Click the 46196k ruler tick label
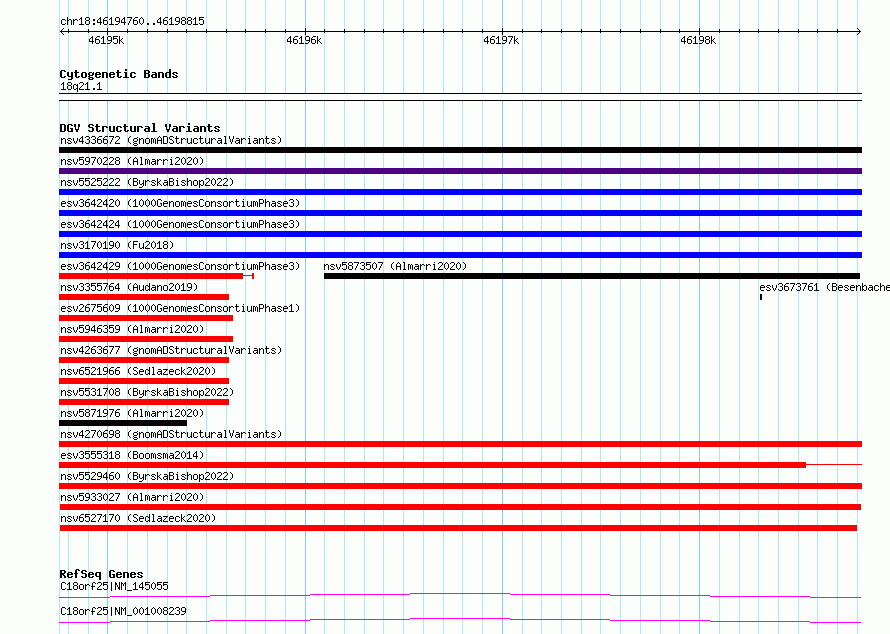Screen dimensions: 890x634 (x=304, y=40)
